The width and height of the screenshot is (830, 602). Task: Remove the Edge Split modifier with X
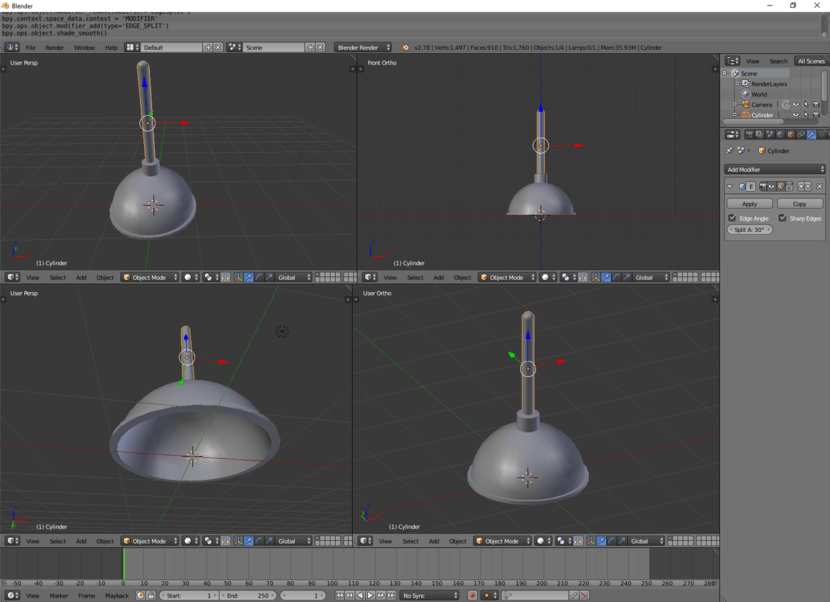pos(819,186)
